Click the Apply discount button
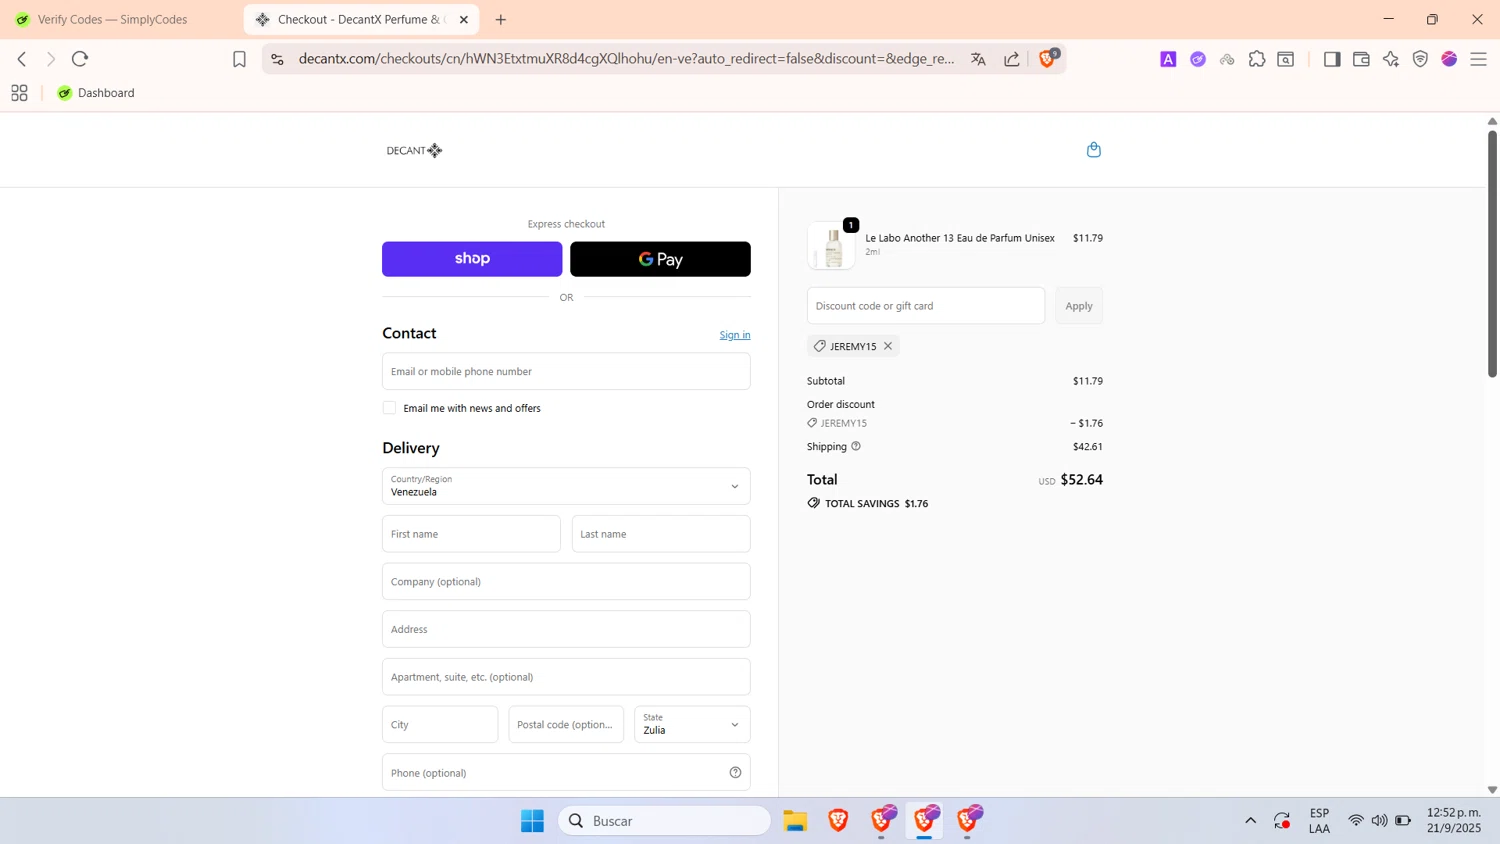1500x844 pixels. pos(1079,306)
